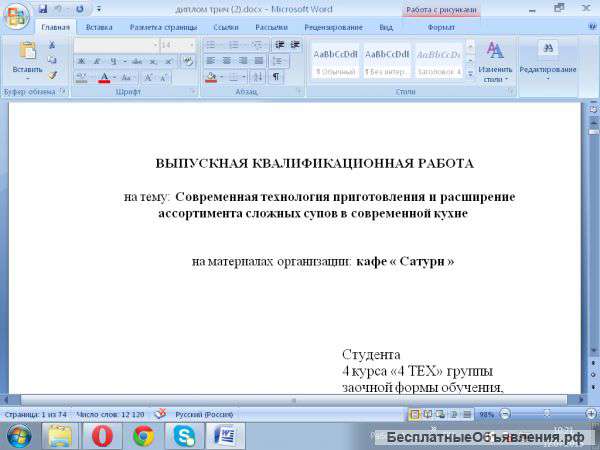Justify the paragraph text
The height and width of the screenshot is (450, 600).
(x=259, y=61)
